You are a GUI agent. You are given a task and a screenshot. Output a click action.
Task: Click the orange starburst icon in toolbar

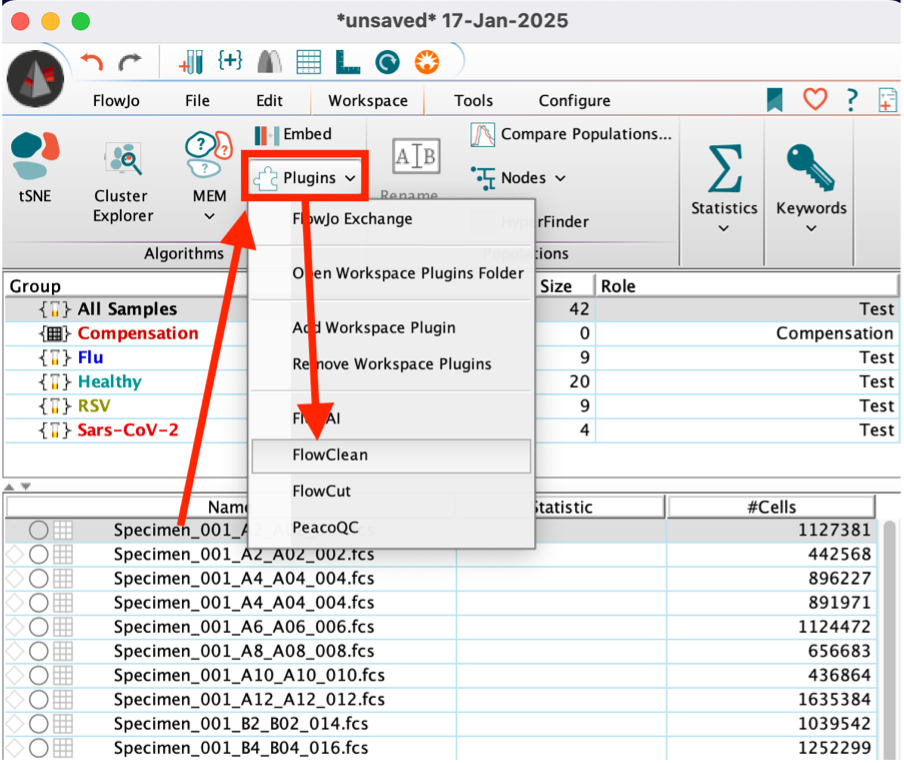[x=427, y=62]
